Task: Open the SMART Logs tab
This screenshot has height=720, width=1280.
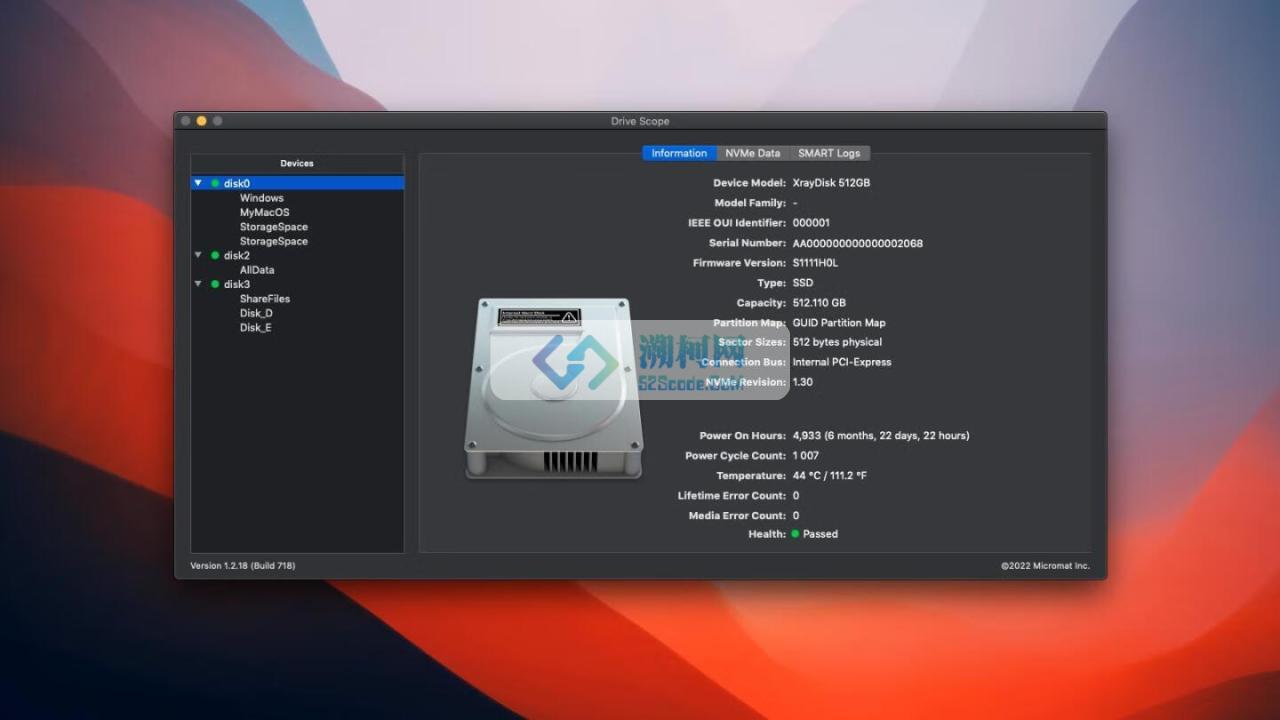Action: click(829, 153)
